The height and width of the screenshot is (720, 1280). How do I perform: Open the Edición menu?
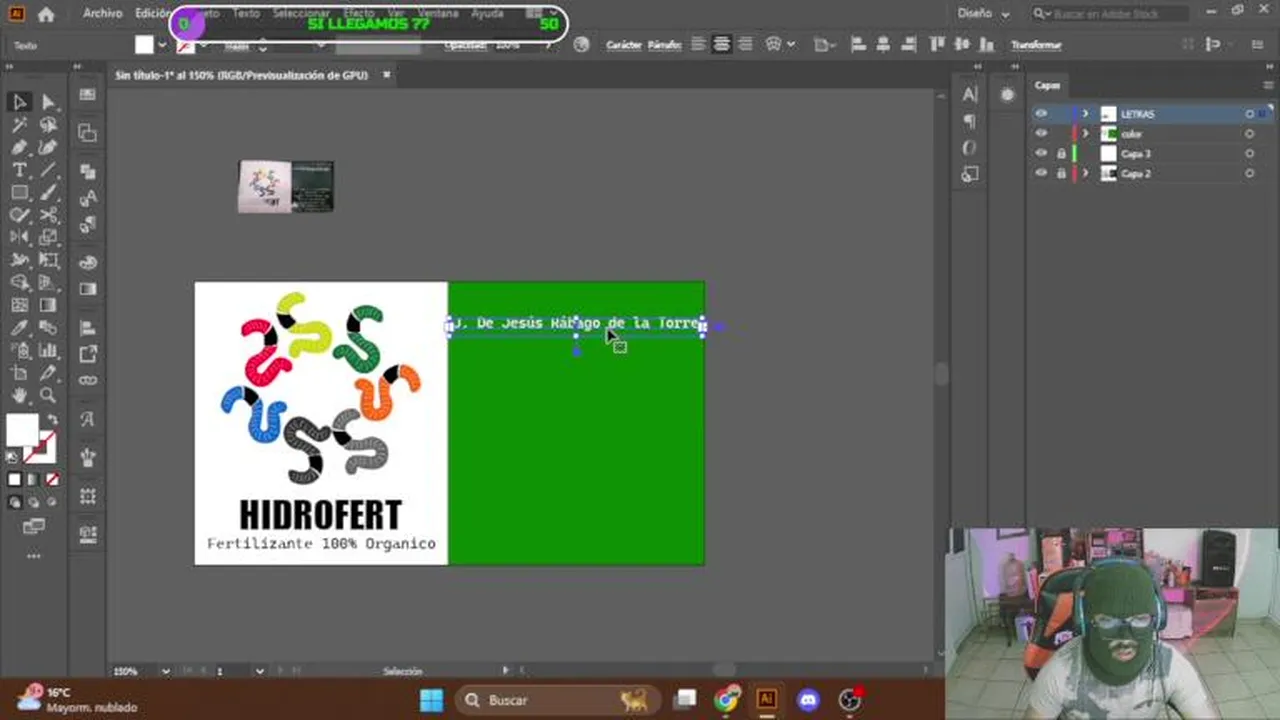153,14
